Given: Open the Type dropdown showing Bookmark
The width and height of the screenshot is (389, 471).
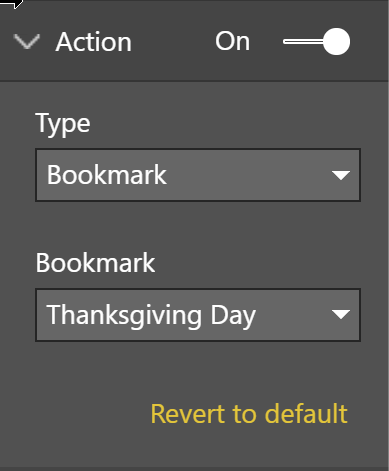Looking at the screenshot, I should pos(198,175).
